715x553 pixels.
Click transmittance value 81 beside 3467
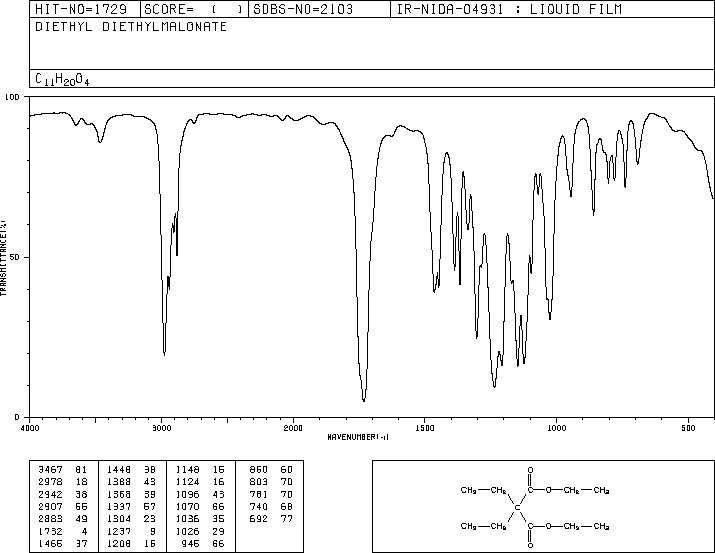point(81,470)
